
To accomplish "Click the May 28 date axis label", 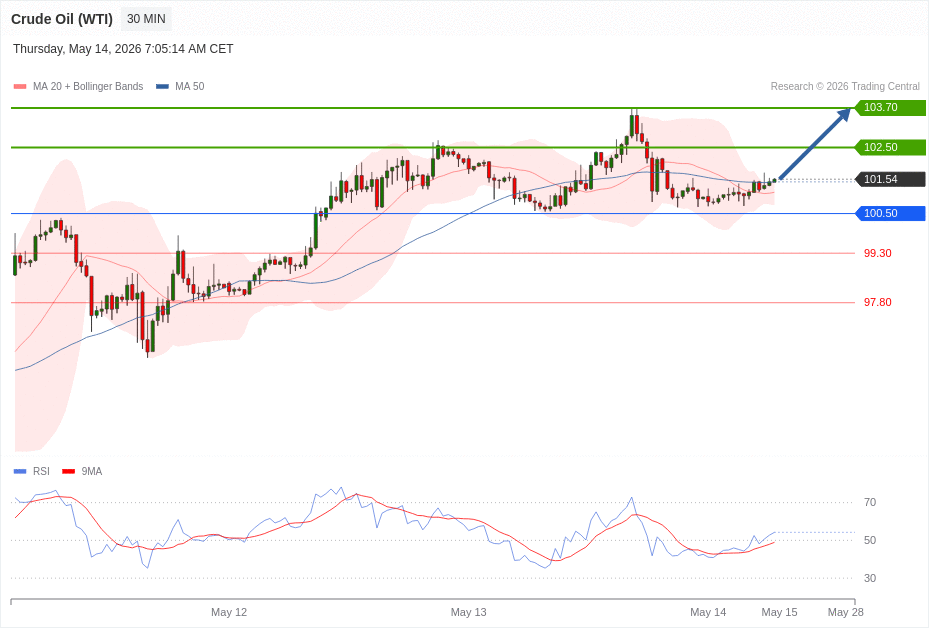I will point(845,612).
